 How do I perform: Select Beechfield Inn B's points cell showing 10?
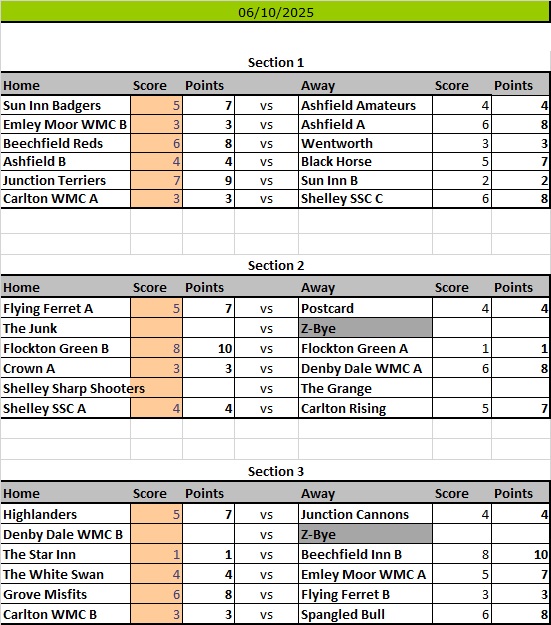pyautogui.click(x=521, y=554)
